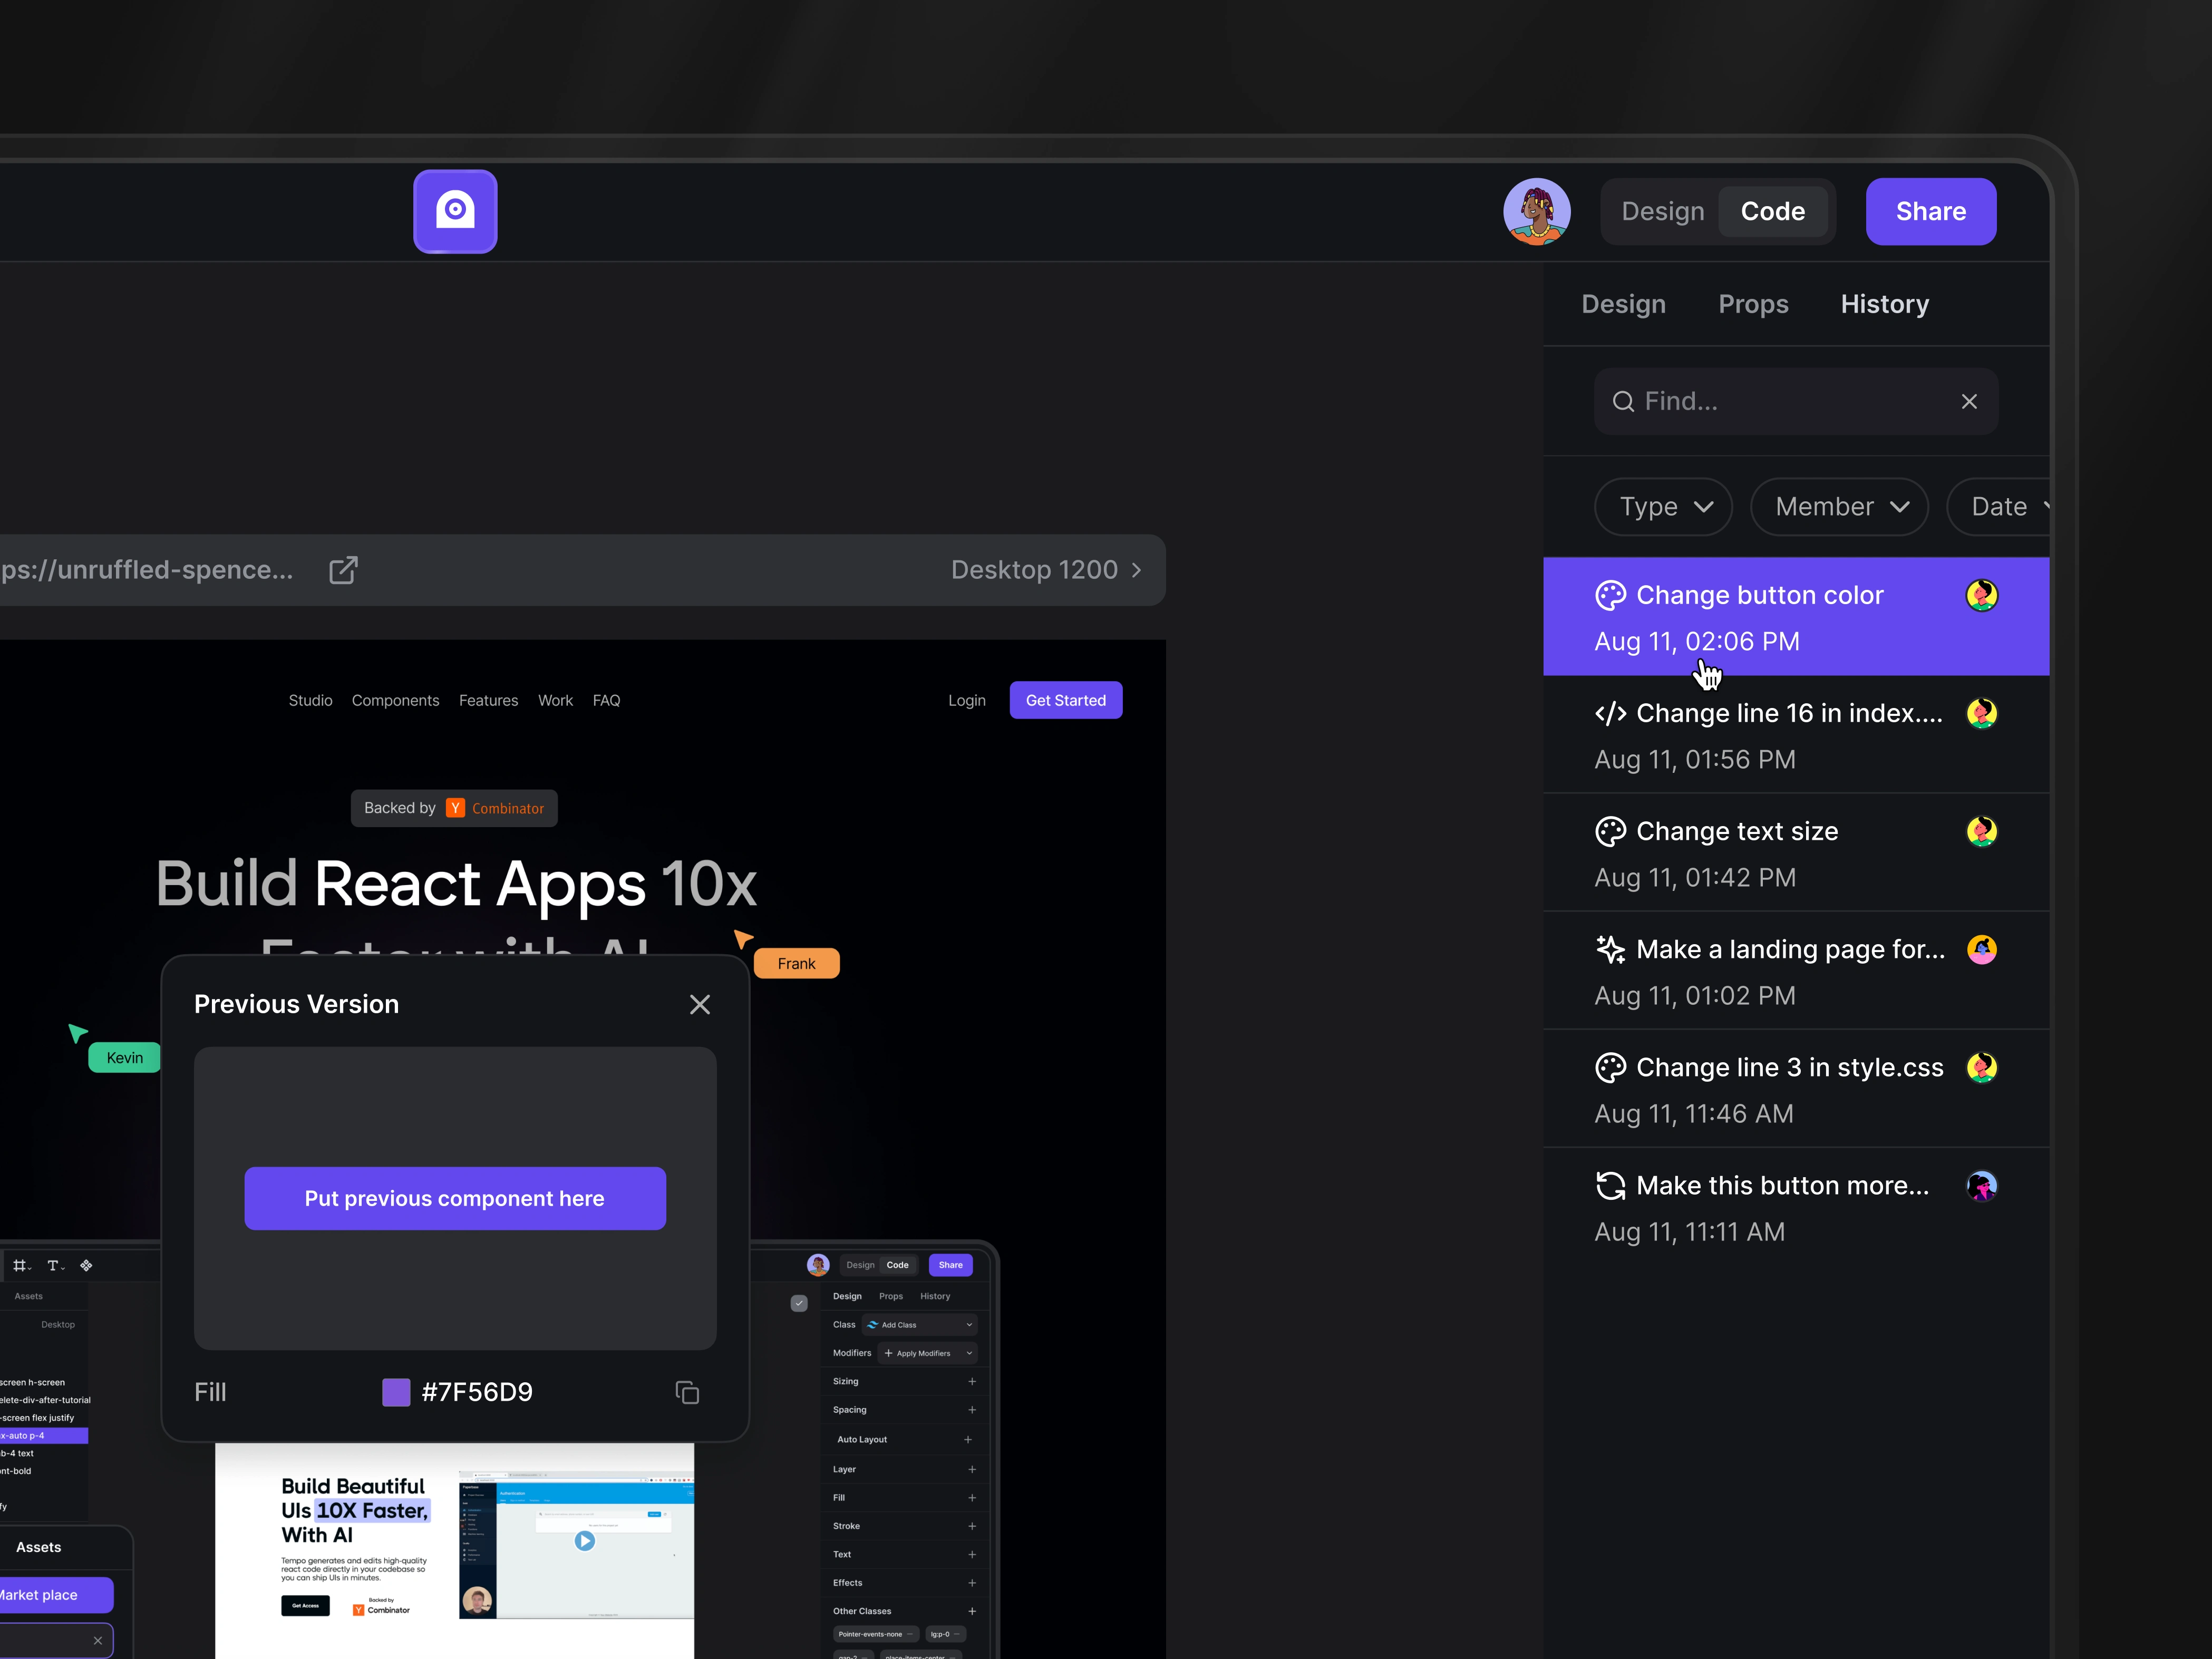Image resolution: width=2212 pixels, height=1659 pixels.
Task: Click the magnifier icon in Find field
Action: pyautogui.click(x=1623, y=401)
